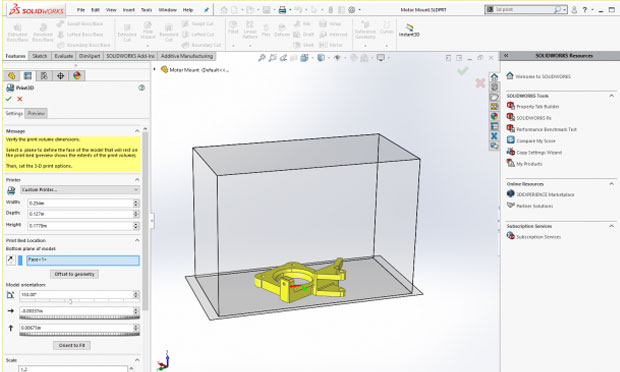Open the File menu
The height and width of the screenshot is (372, 620).
point(81,10)
